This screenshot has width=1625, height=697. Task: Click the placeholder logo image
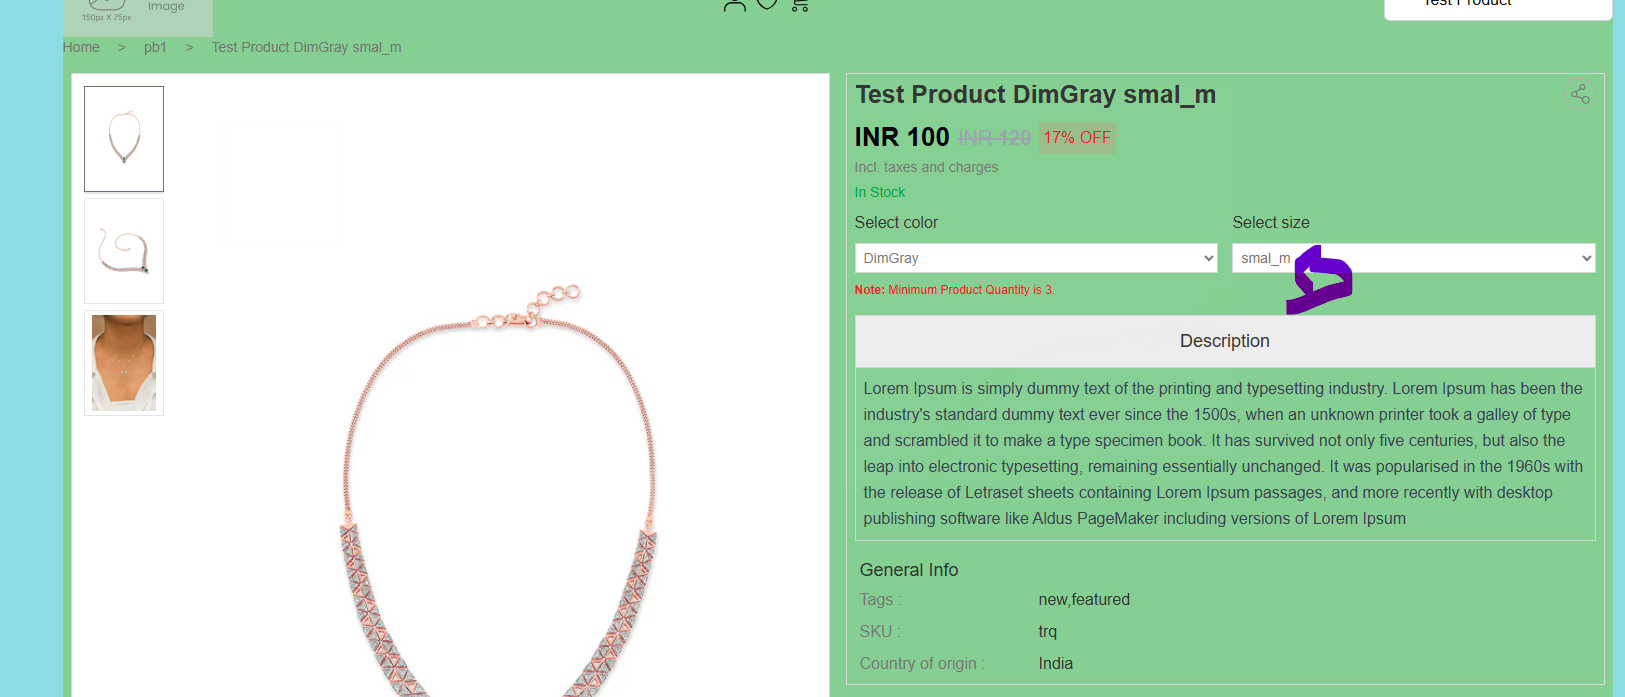pyautogui.click(x=138, y=16)
